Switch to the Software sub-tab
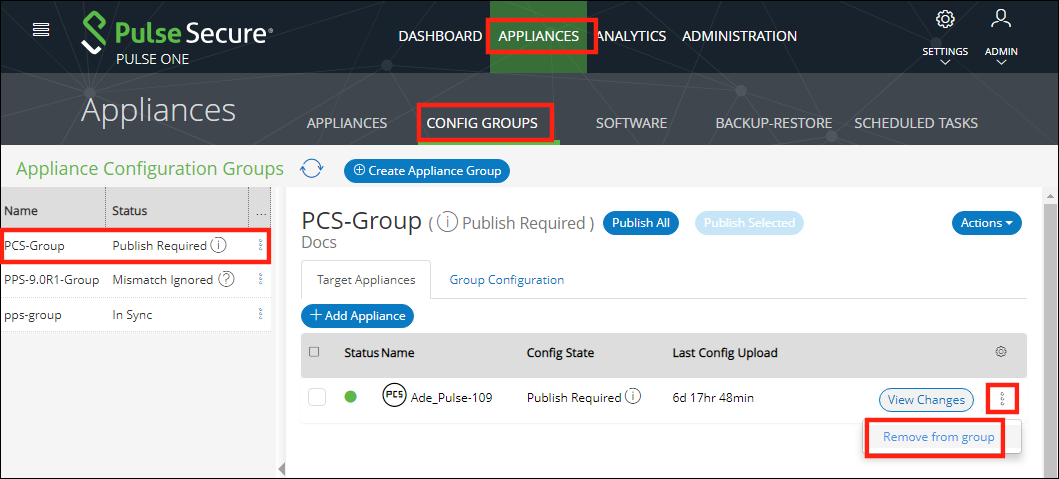Viewport: 1059px width, 479px height. (x=631, y=123)
